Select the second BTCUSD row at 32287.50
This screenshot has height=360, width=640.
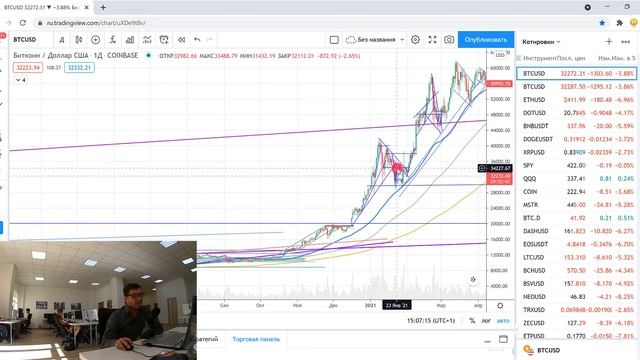[x=576, y=87]
